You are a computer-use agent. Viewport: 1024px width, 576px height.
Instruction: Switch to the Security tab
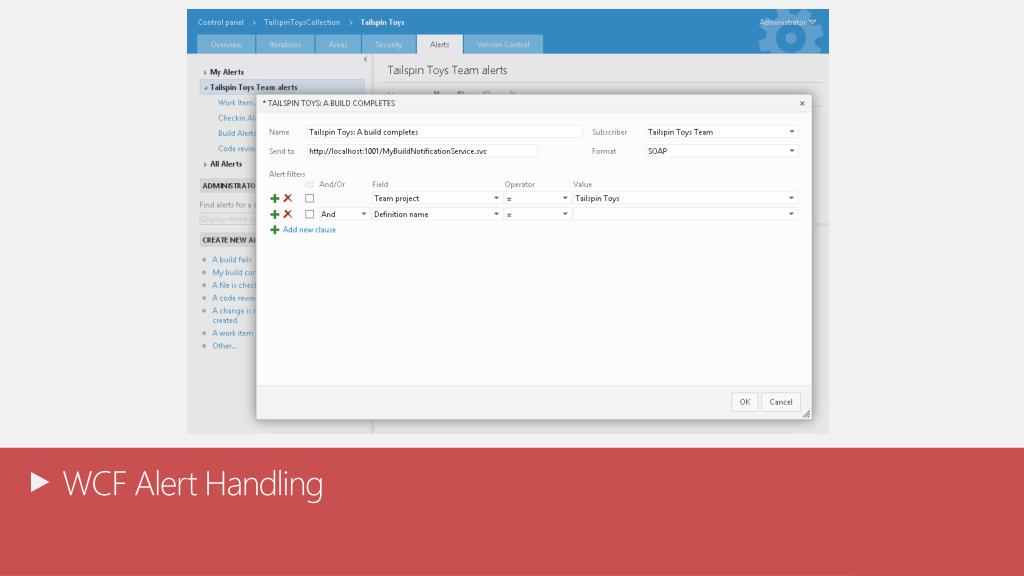[x=389, y=44]
